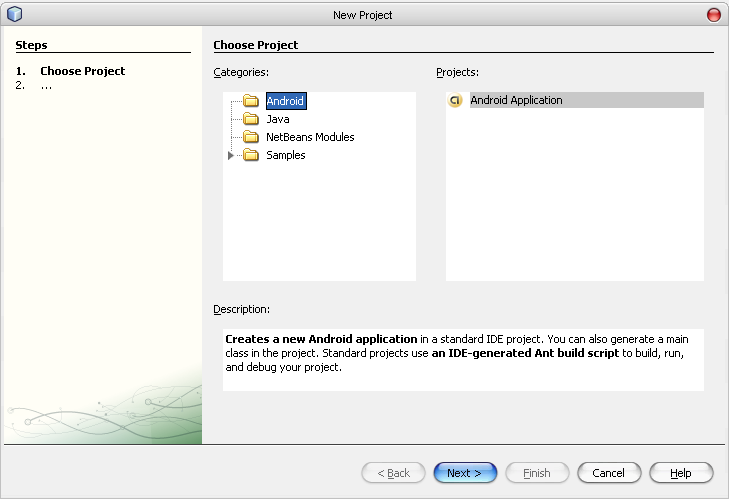Click the window icon in the title bar
The image size is (729, 499).
coord(14,14)
